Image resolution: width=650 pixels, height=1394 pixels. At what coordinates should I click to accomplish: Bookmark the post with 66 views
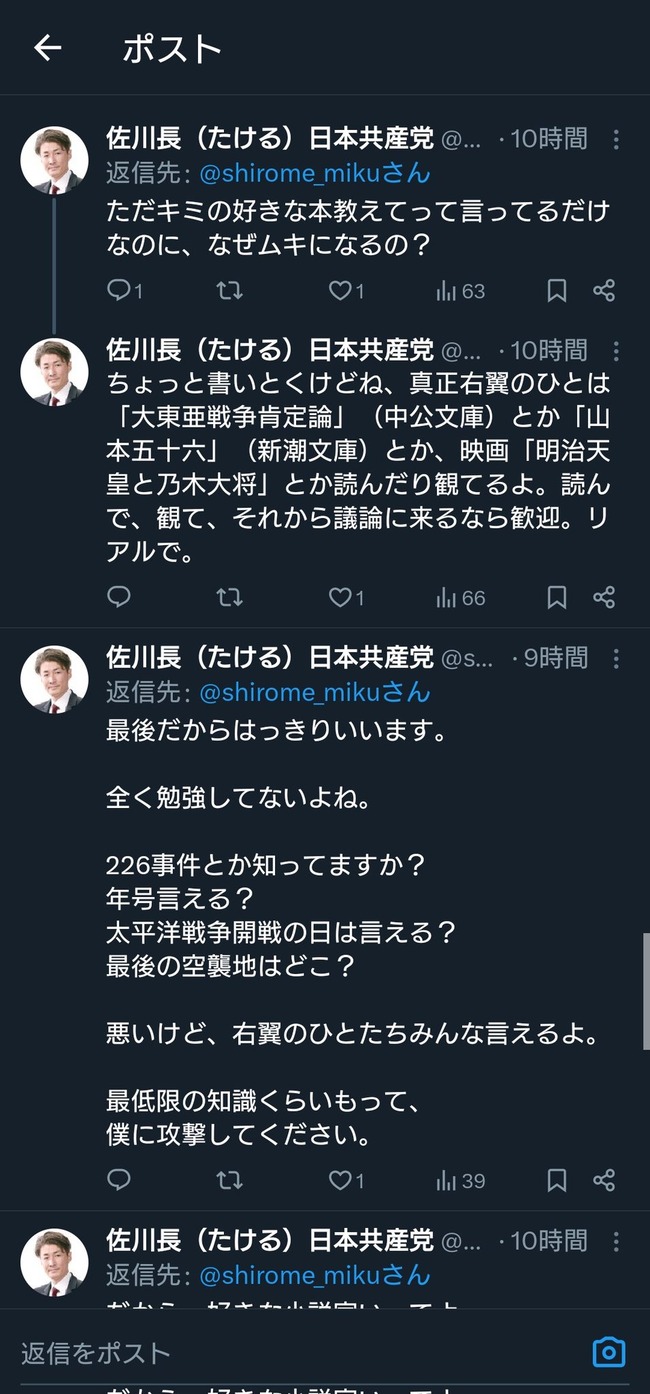(557, 597)
